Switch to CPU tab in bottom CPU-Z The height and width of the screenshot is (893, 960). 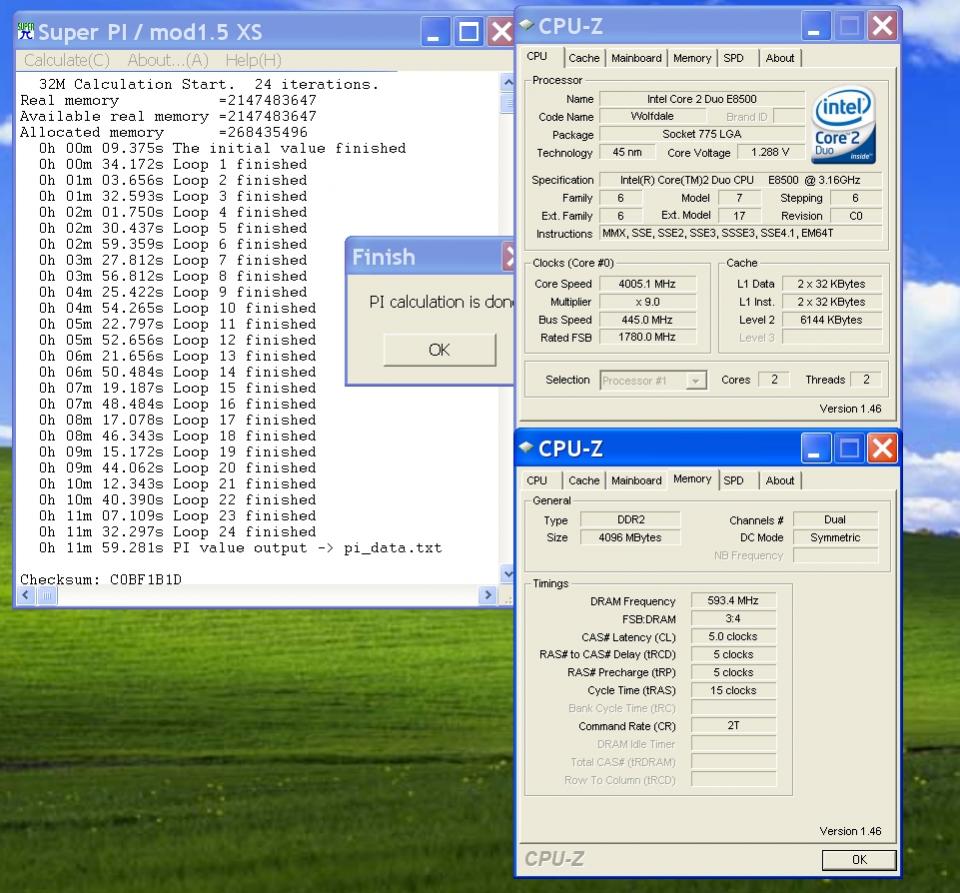(537, 481)
